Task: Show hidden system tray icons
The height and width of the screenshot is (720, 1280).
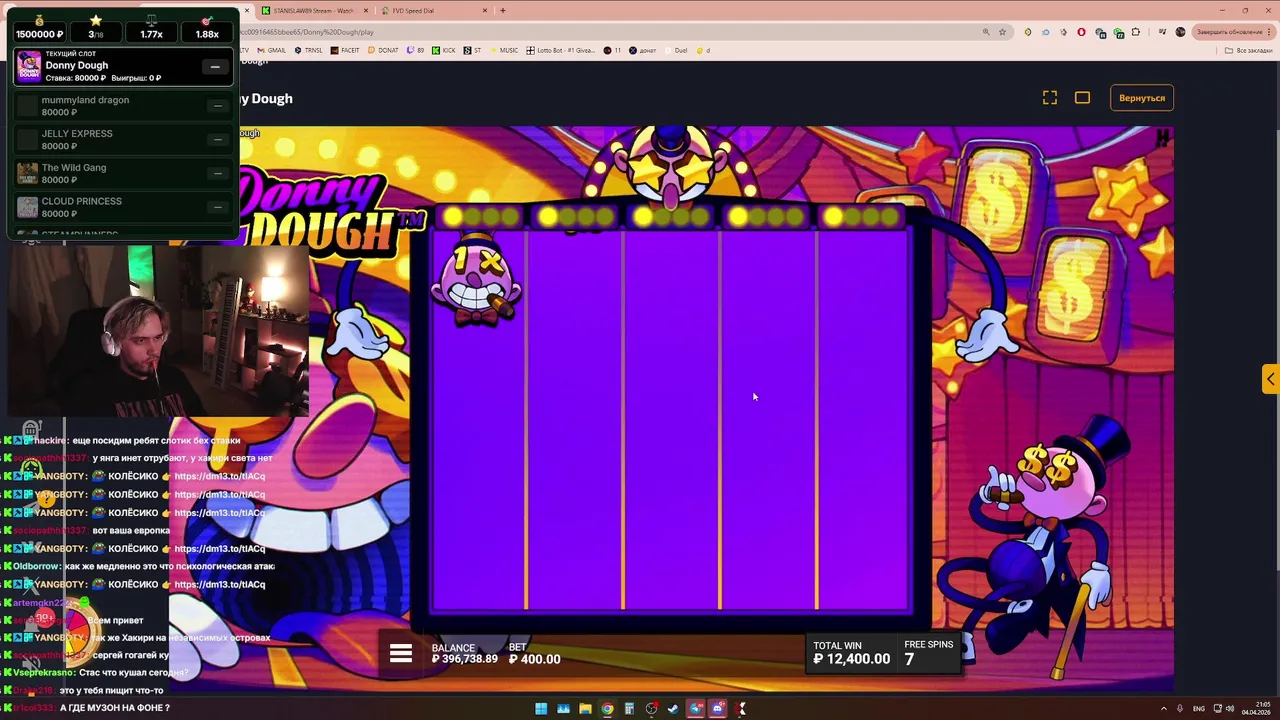Action: pyautogui.click(x=1164, y=709)
